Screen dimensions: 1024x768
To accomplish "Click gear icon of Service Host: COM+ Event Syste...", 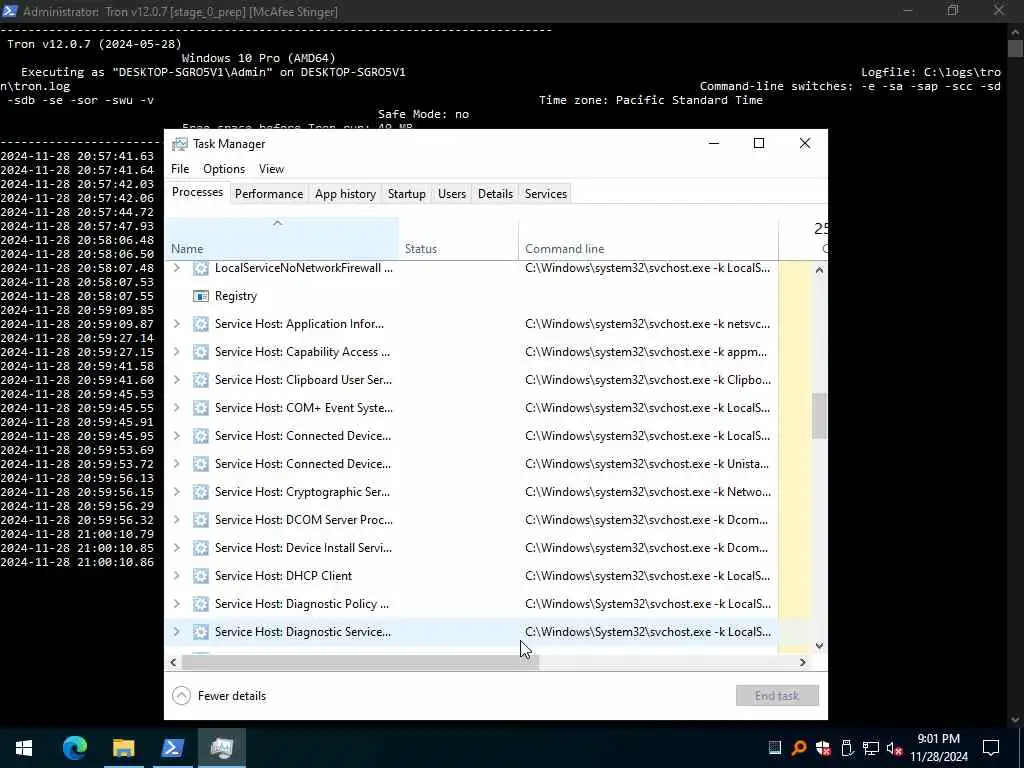I will 200,408.
